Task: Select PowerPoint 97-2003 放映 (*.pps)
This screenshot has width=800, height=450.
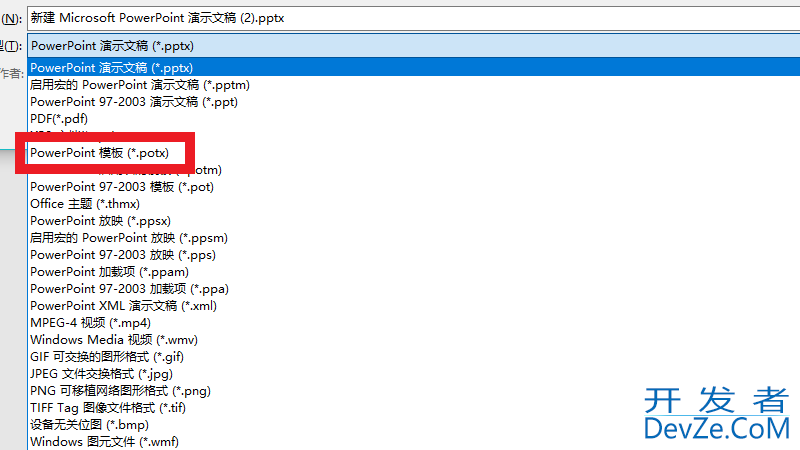Action: 123,255
